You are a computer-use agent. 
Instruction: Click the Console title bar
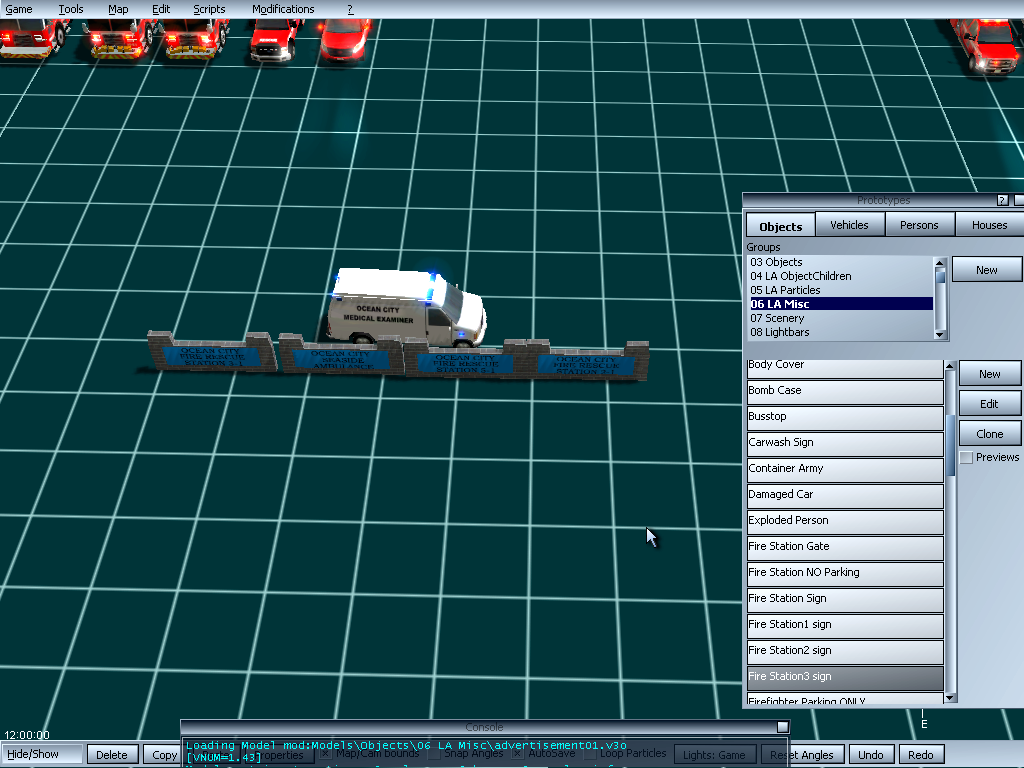(485, 727)
